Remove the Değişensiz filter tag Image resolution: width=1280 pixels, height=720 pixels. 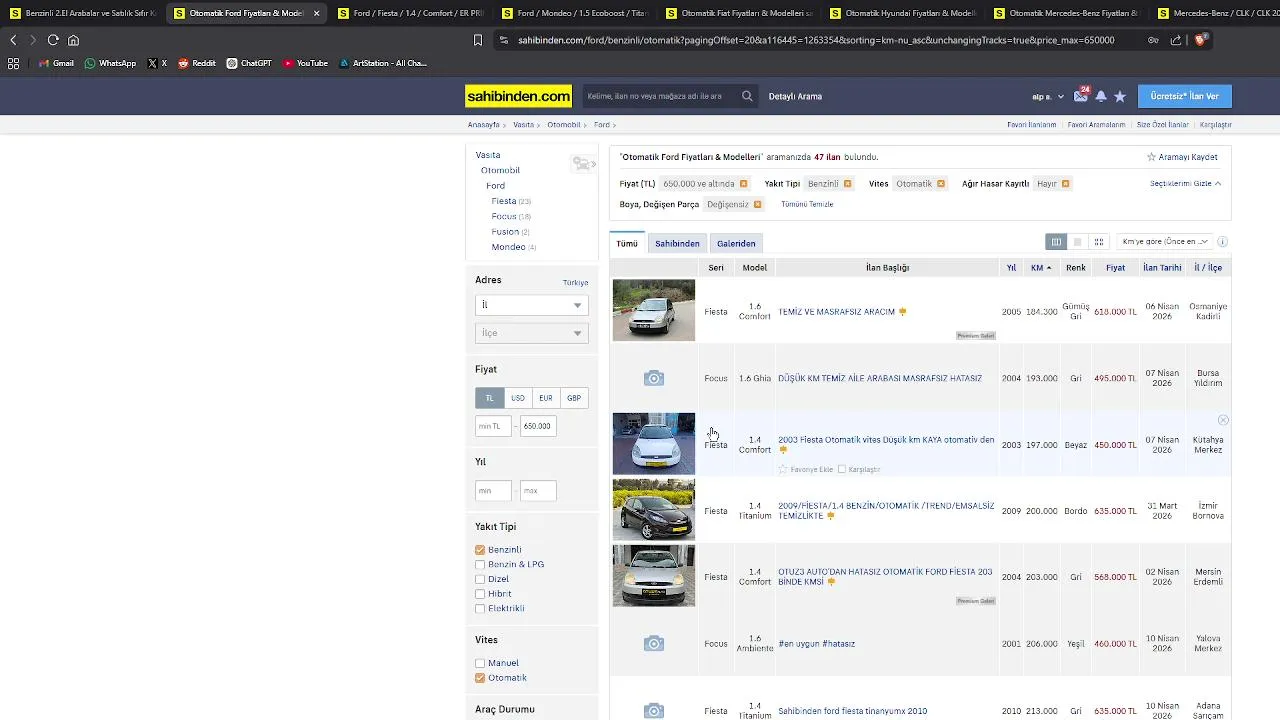click(x=757, y=204)
